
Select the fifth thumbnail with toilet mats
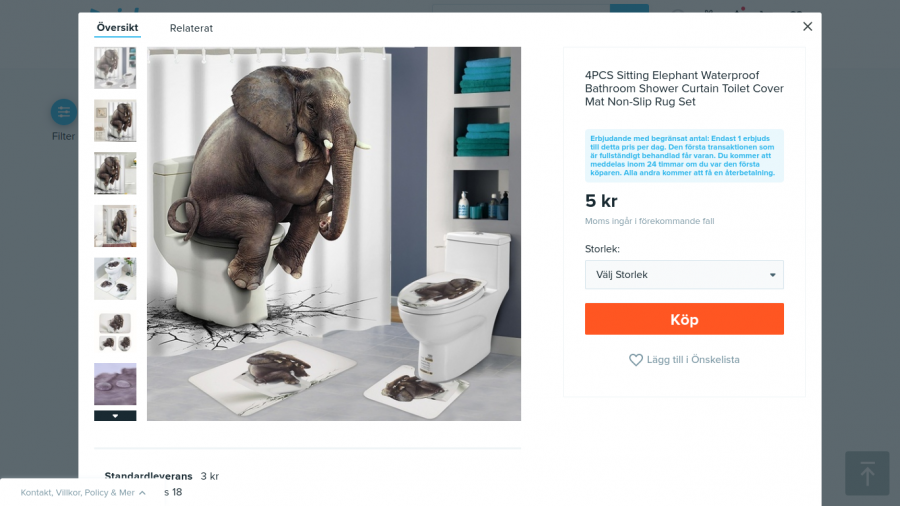click(x=115, y=278)
